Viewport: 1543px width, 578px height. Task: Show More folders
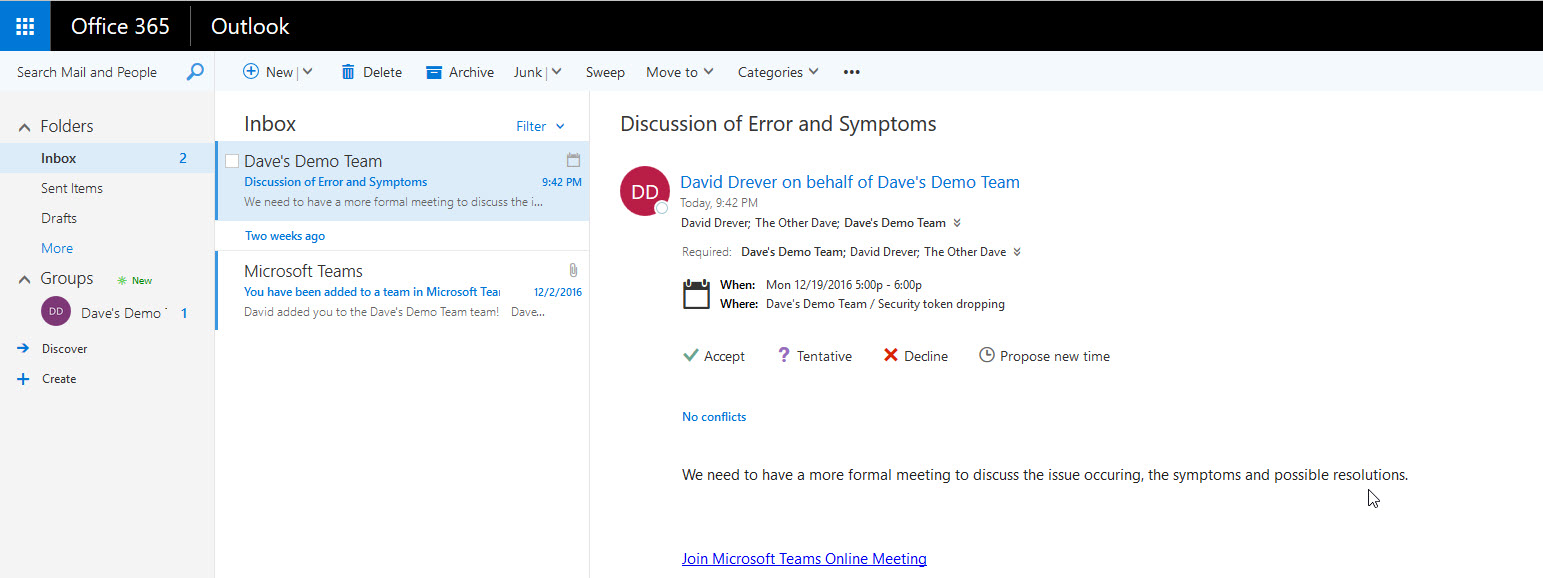tap(57, 248)
